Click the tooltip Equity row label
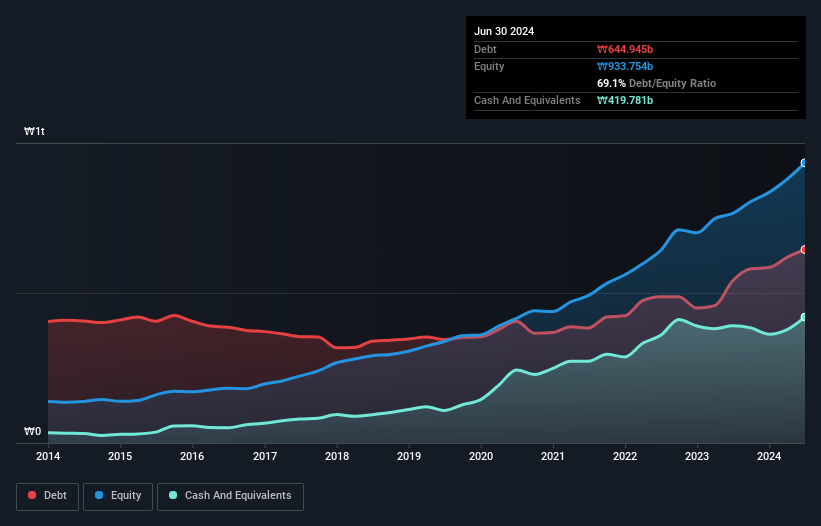The image size is (821, 526). click(x=489, y=66)
